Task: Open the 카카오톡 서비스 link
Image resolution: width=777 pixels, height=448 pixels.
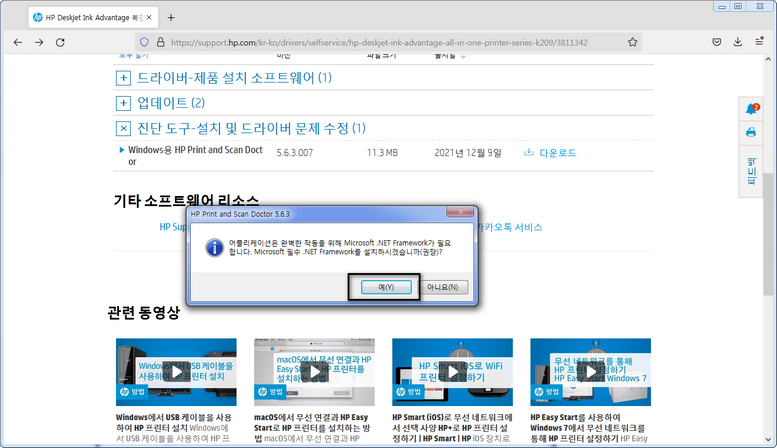Action: coord(509,227)
